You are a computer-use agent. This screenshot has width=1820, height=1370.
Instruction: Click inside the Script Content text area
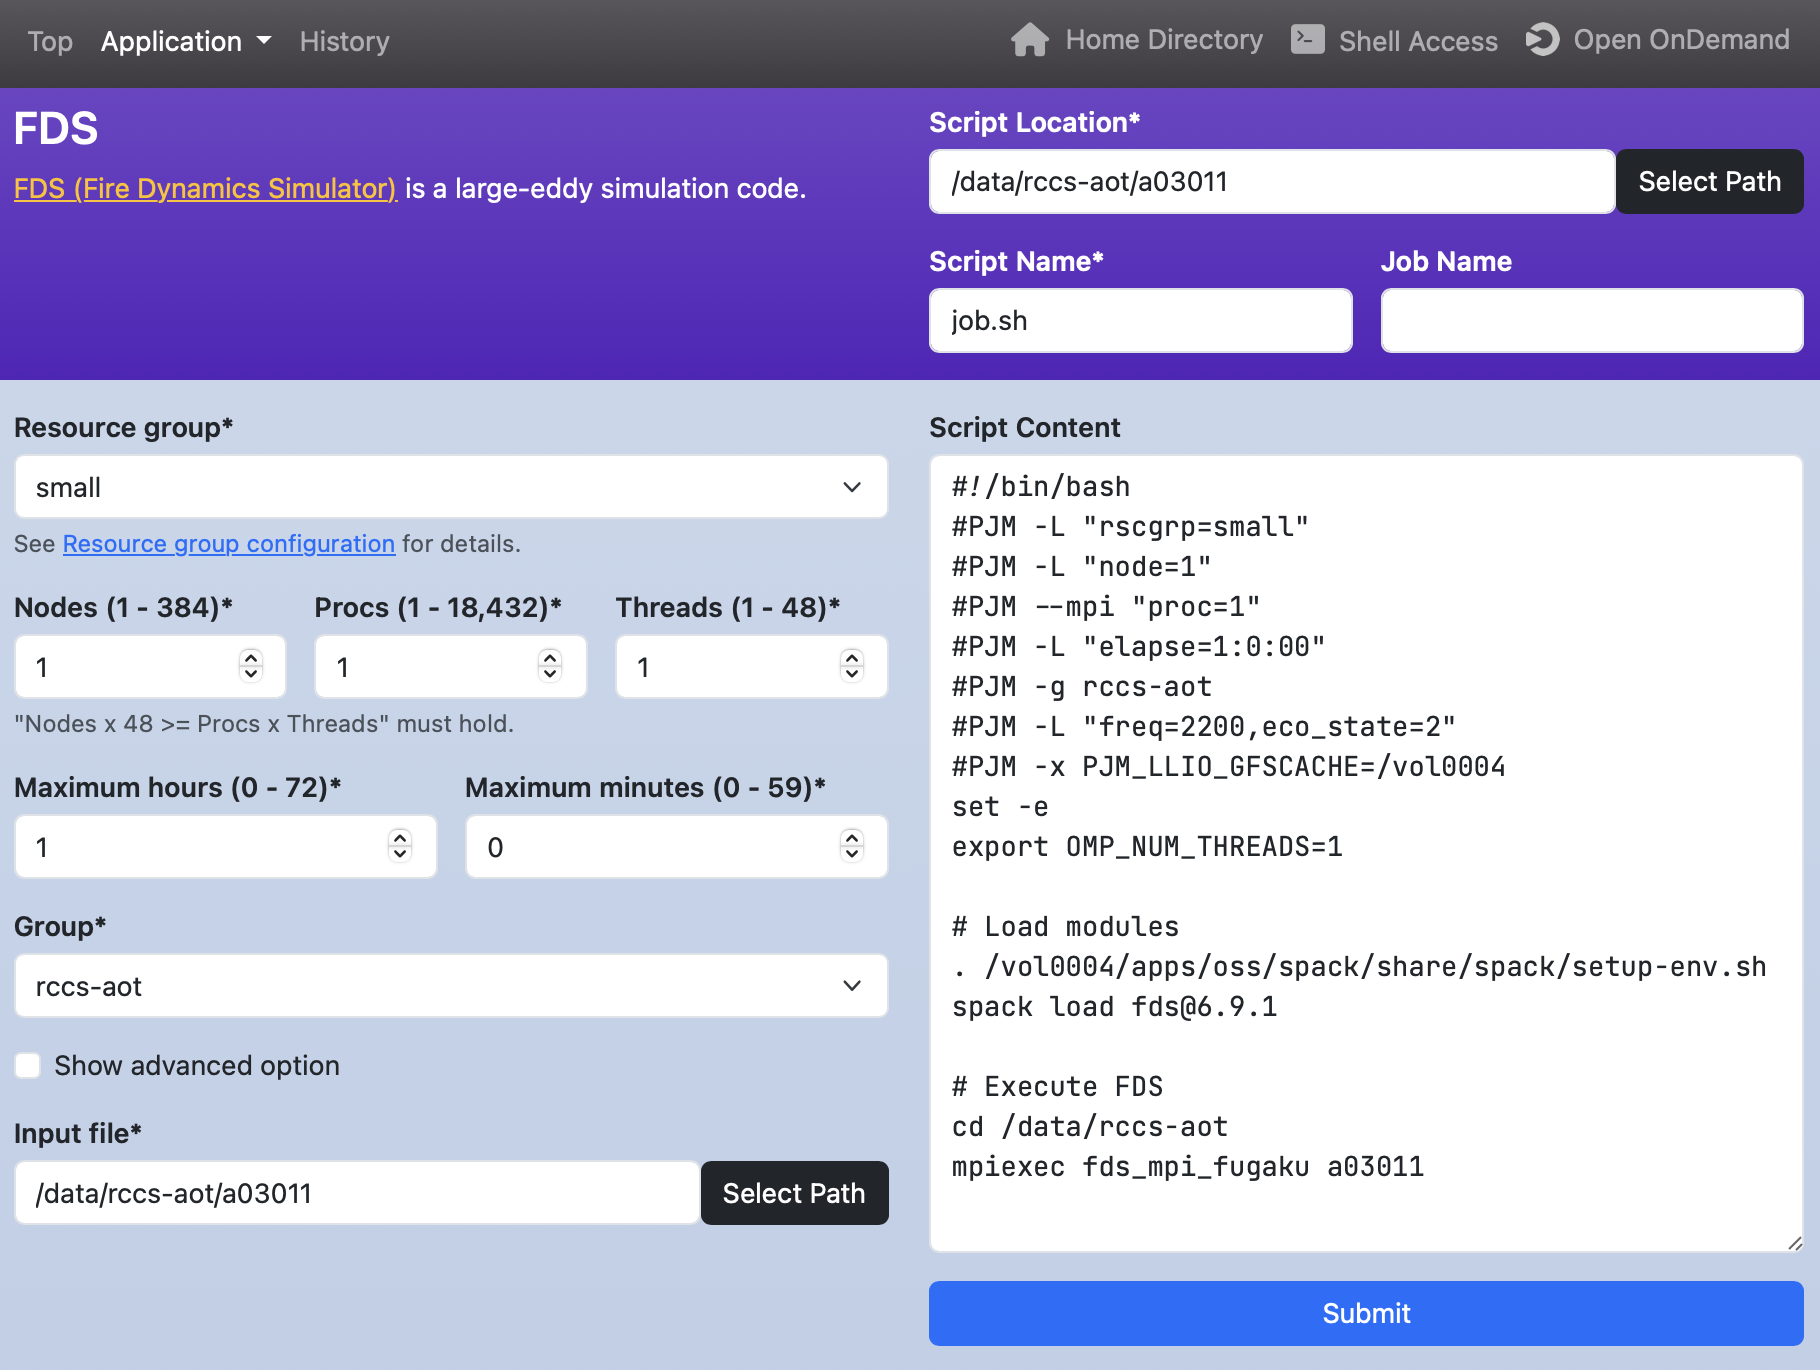point(1366,854)
